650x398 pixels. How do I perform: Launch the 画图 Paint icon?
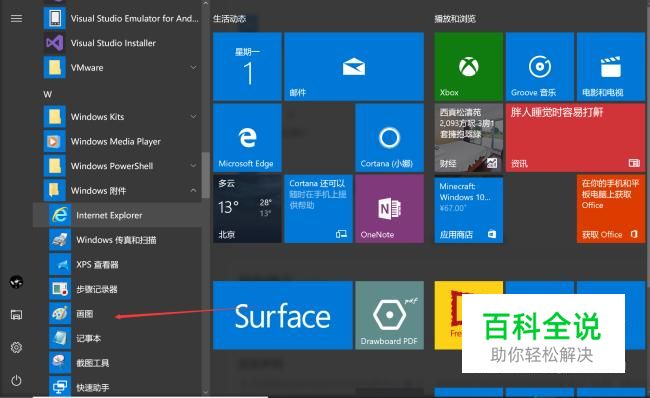[60, 313]
